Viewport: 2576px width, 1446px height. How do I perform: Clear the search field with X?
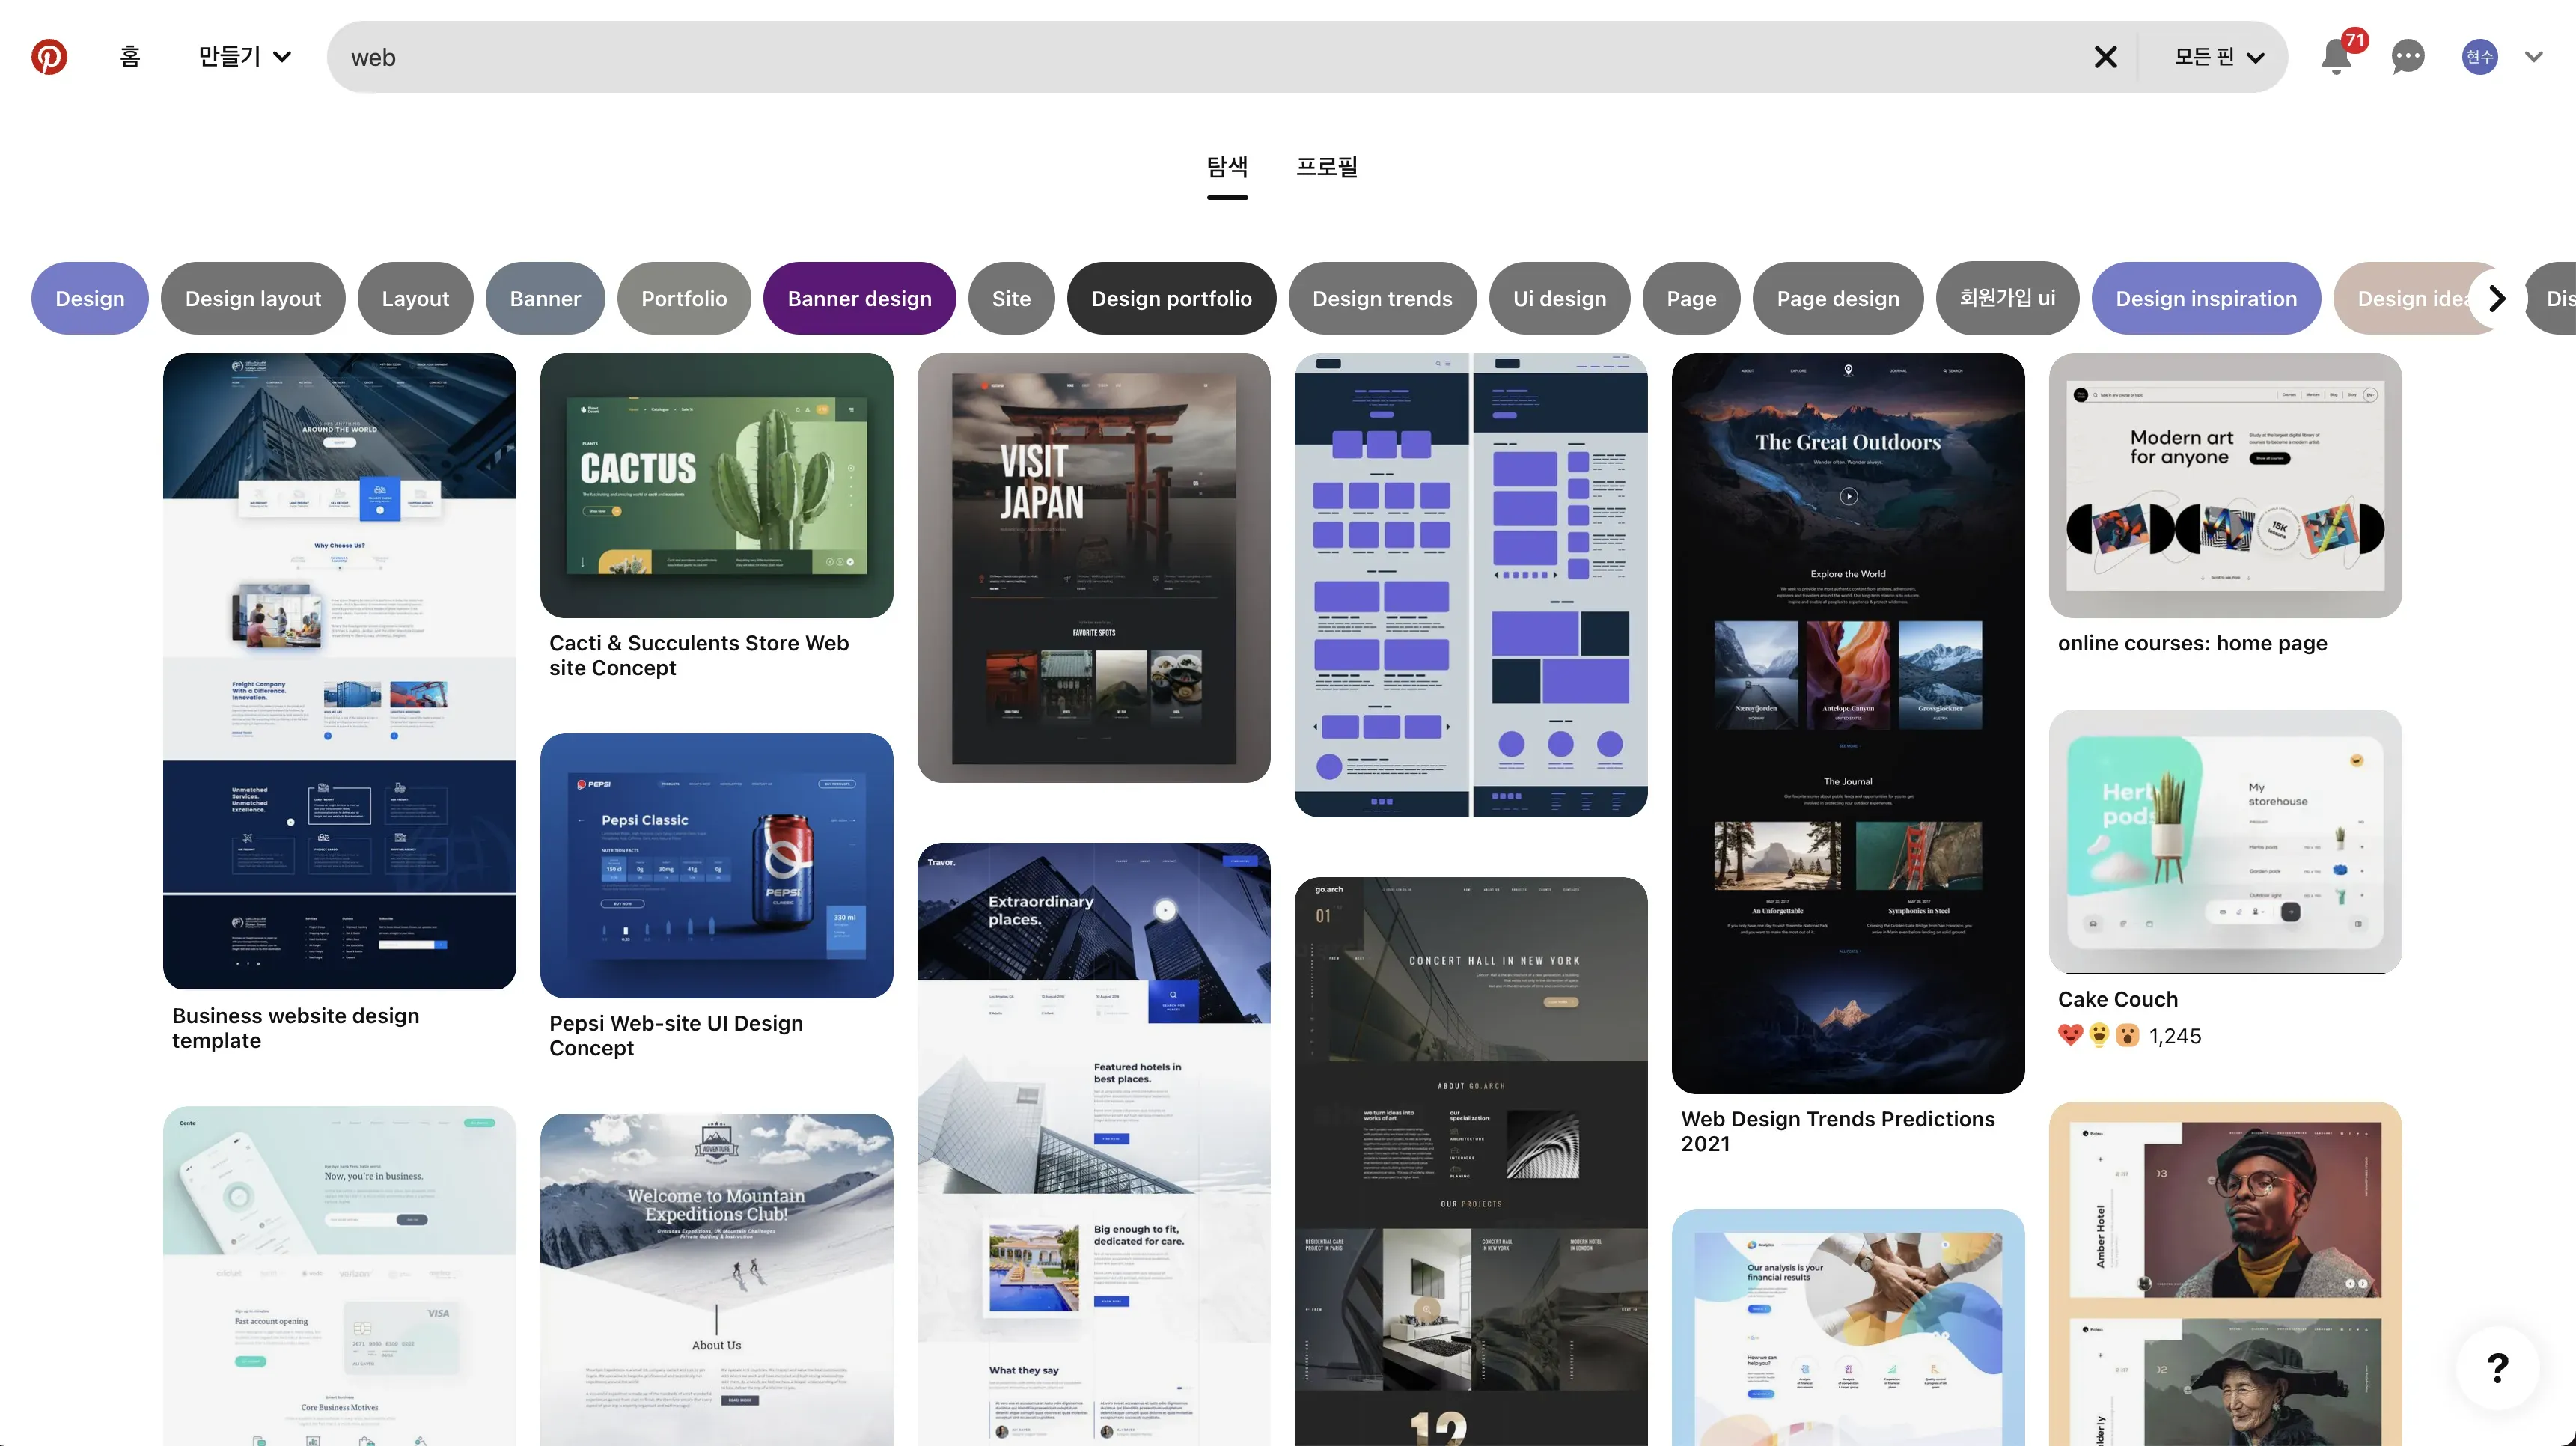(2105, 57)
